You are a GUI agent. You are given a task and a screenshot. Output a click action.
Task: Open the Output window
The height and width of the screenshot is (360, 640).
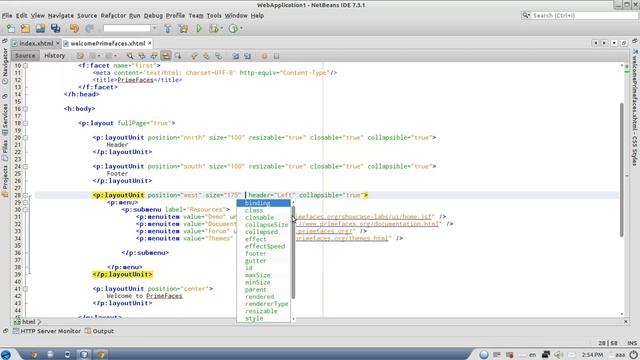click(99, 331)
